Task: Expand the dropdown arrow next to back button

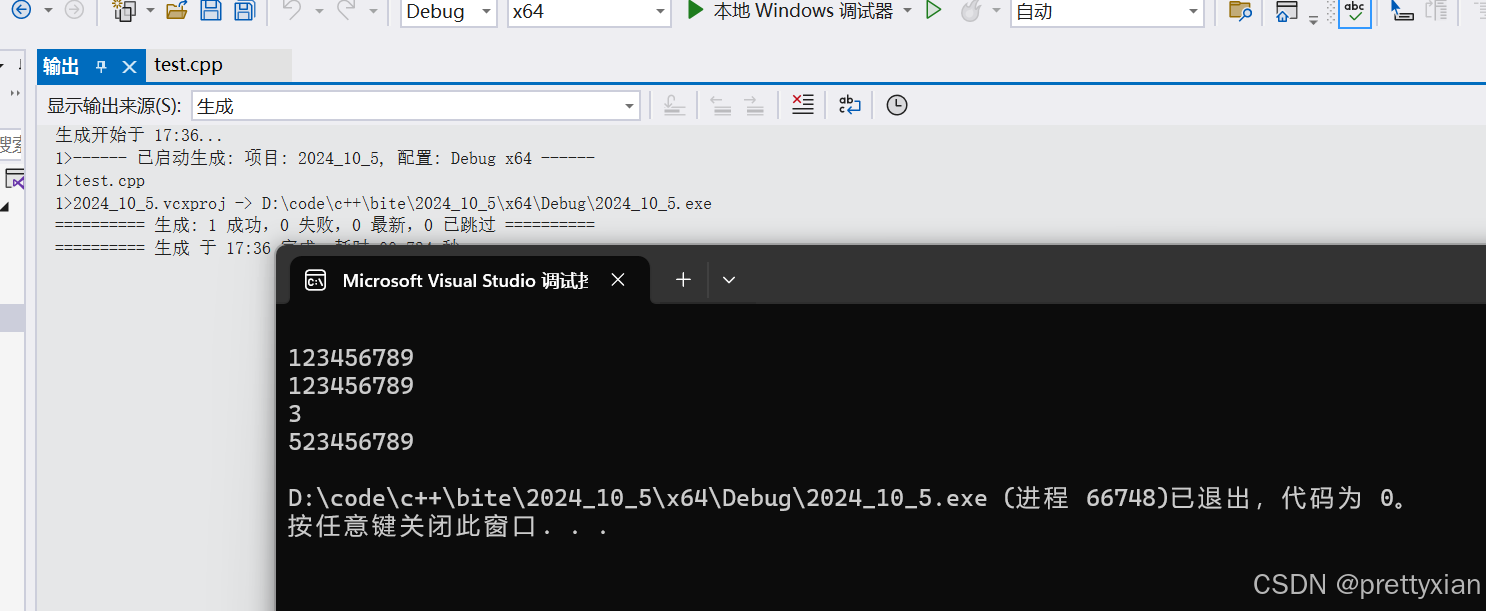Action: 47,11
